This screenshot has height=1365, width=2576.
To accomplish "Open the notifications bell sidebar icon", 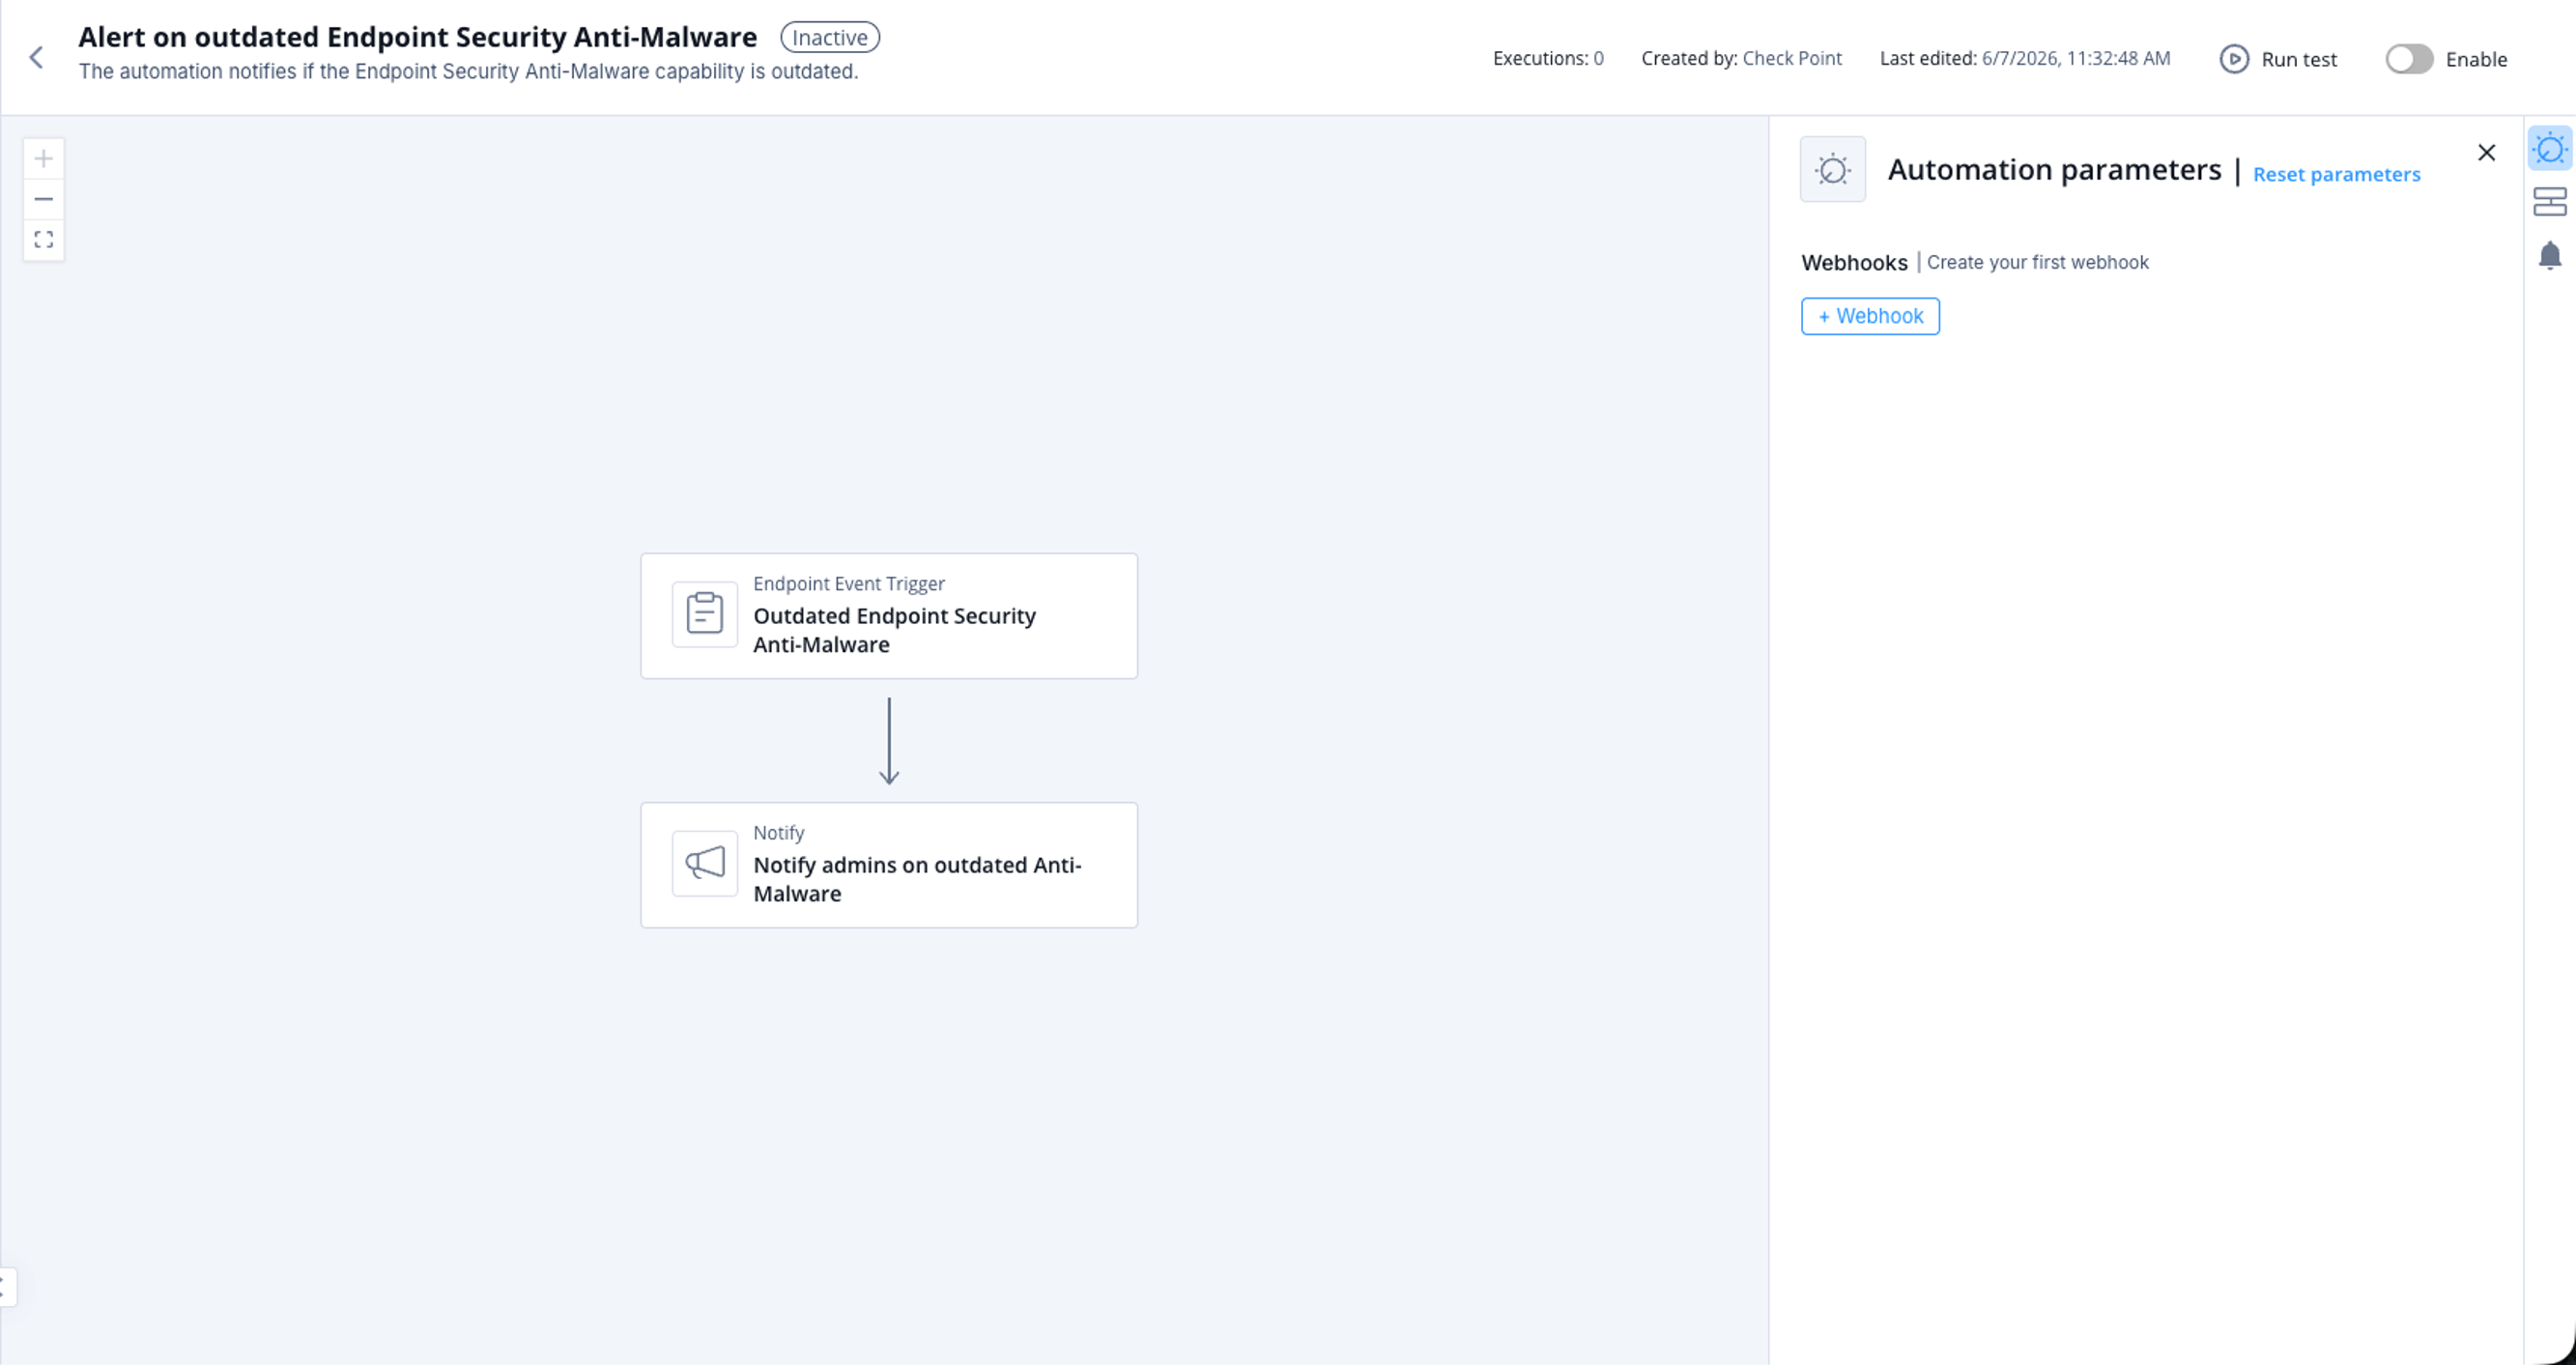I will [2549, 255].
